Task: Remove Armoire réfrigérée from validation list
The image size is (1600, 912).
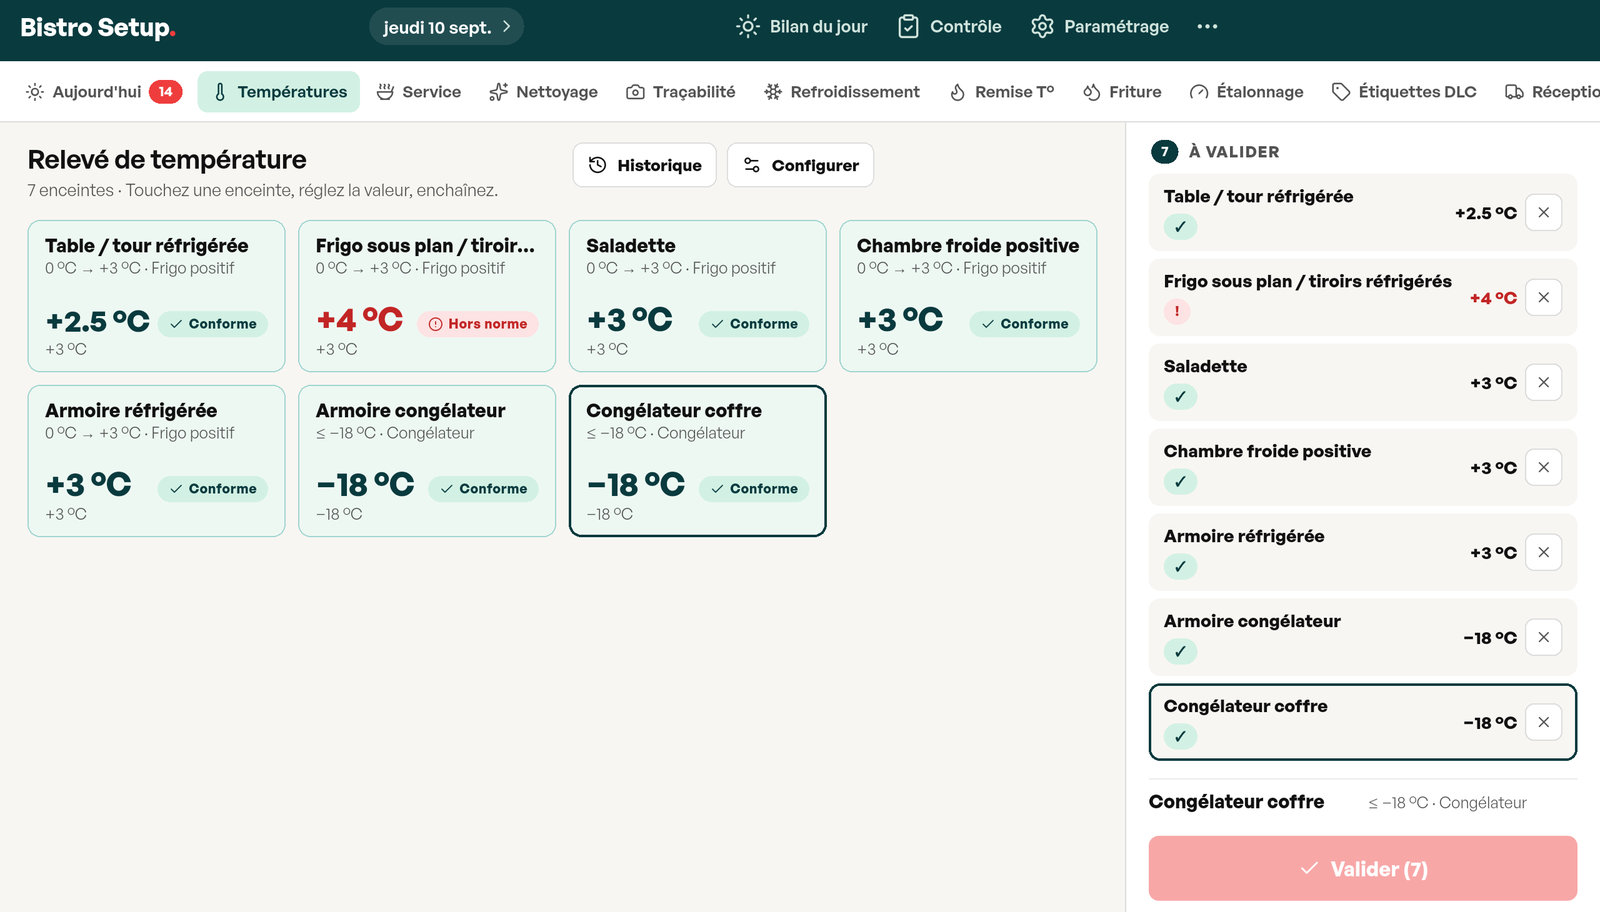Action: (1543, 552)
